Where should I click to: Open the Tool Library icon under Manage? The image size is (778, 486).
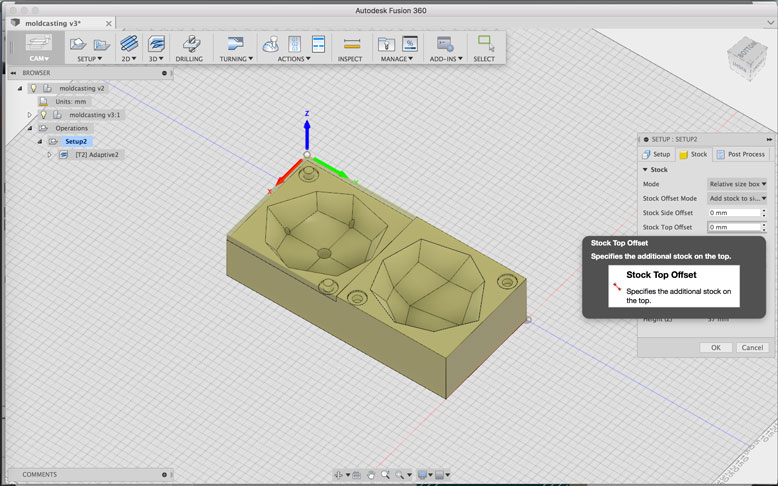(386, 44)
